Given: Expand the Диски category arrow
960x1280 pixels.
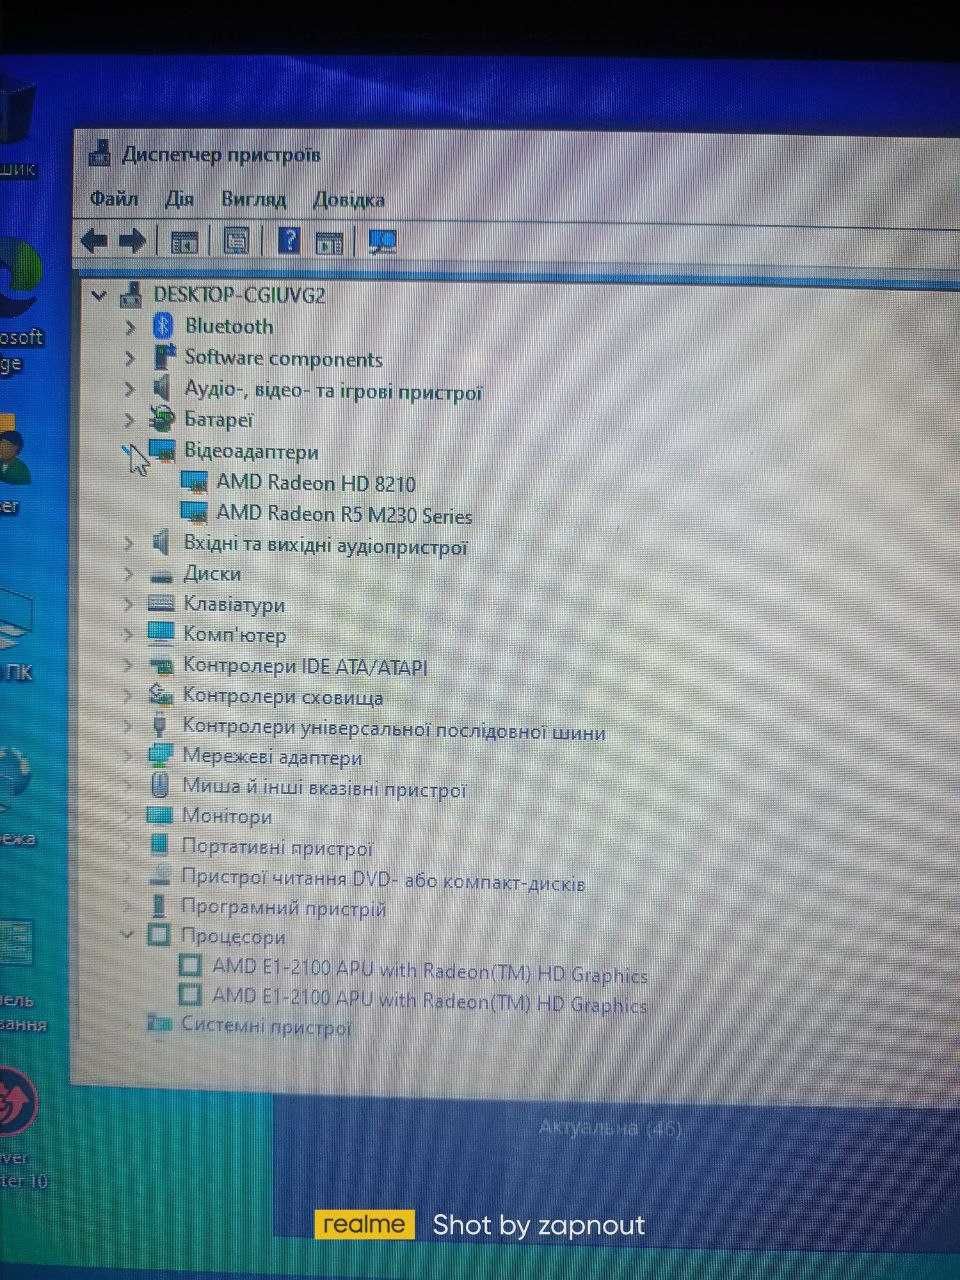Looking at the screenshot, I should (128, 574).
